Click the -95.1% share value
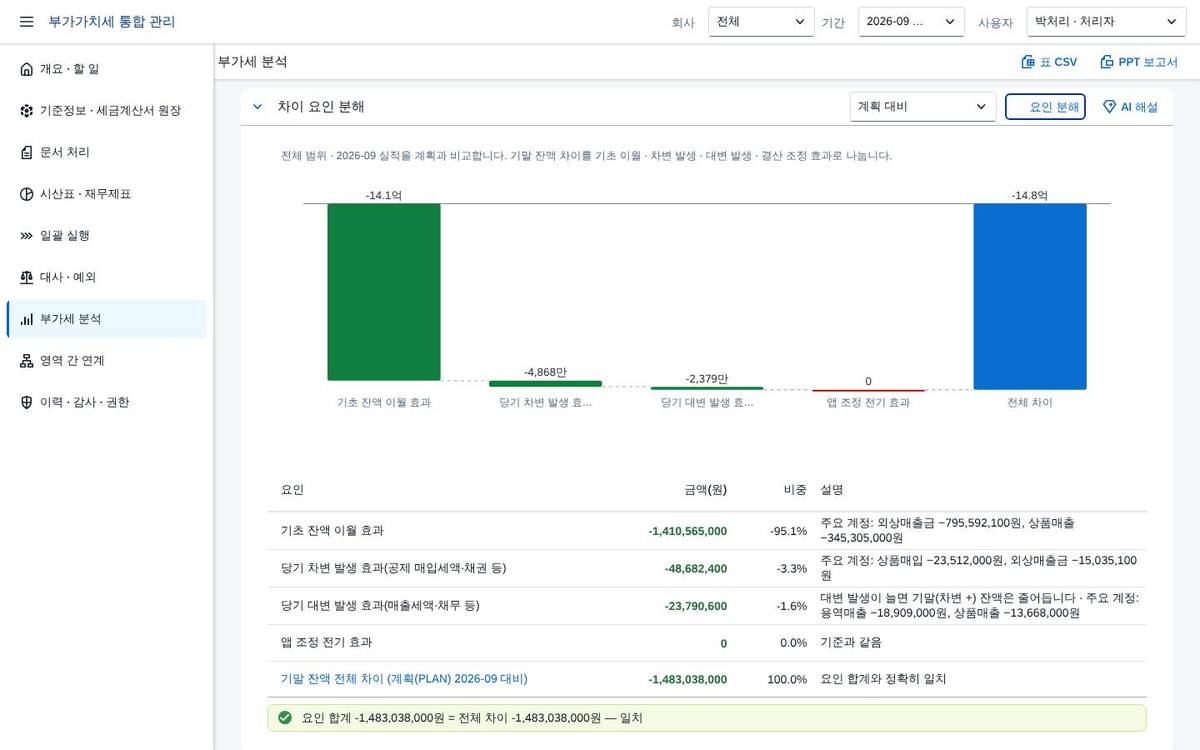Image resolution: width=1200 pixels, height=750 pixels. pos(788,531)
